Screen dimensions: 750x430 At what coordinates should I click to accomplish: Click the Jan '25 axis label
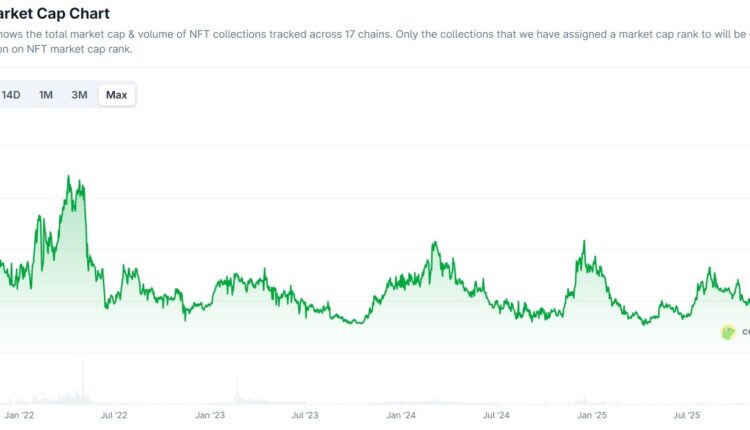click(x=592, y=414)
